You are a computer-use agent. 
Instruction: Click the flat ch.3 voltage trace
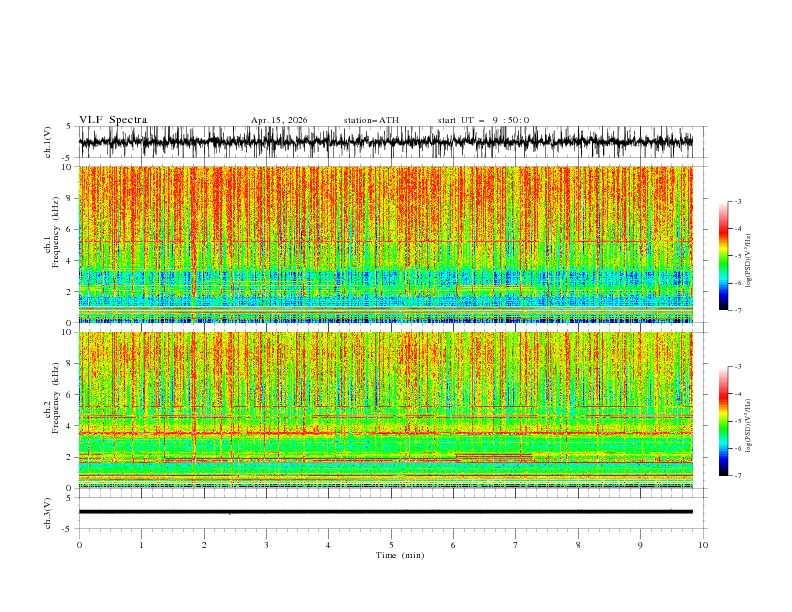(x=386, y=512)
